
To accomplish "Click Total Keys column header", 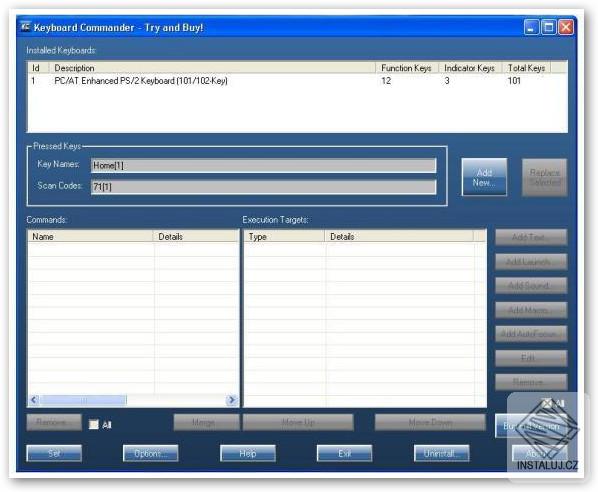I will (x=526, y=68).
